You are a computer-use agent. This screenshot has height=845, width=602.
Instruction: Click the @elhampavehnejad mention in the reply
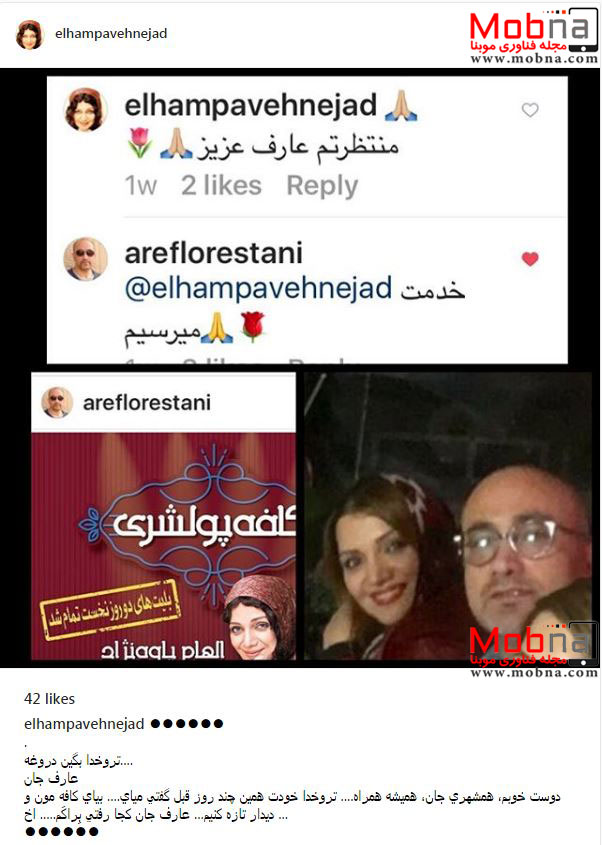[258, 288]
